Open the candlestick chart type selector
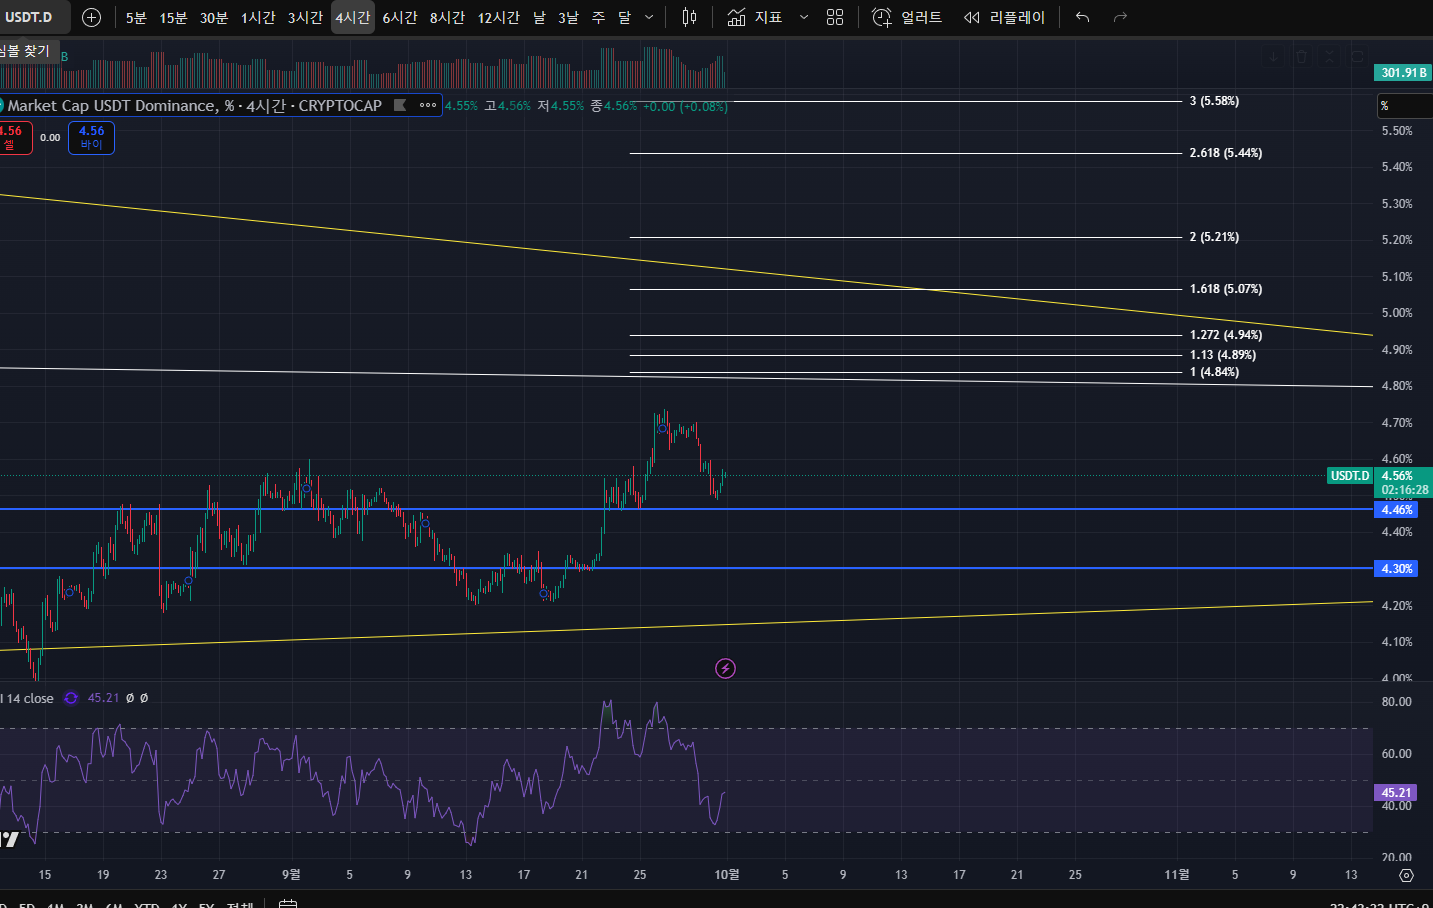The height and width of the screenshot is (908, 1433). [x=689, y=17]
